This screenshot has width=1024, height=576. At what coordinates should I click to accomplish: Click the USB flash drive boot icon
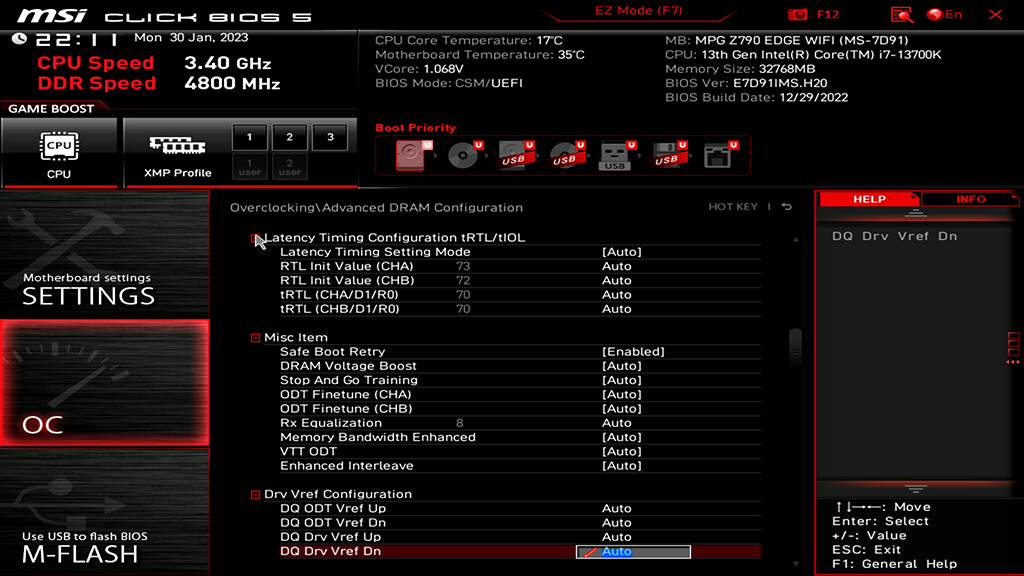612,153
